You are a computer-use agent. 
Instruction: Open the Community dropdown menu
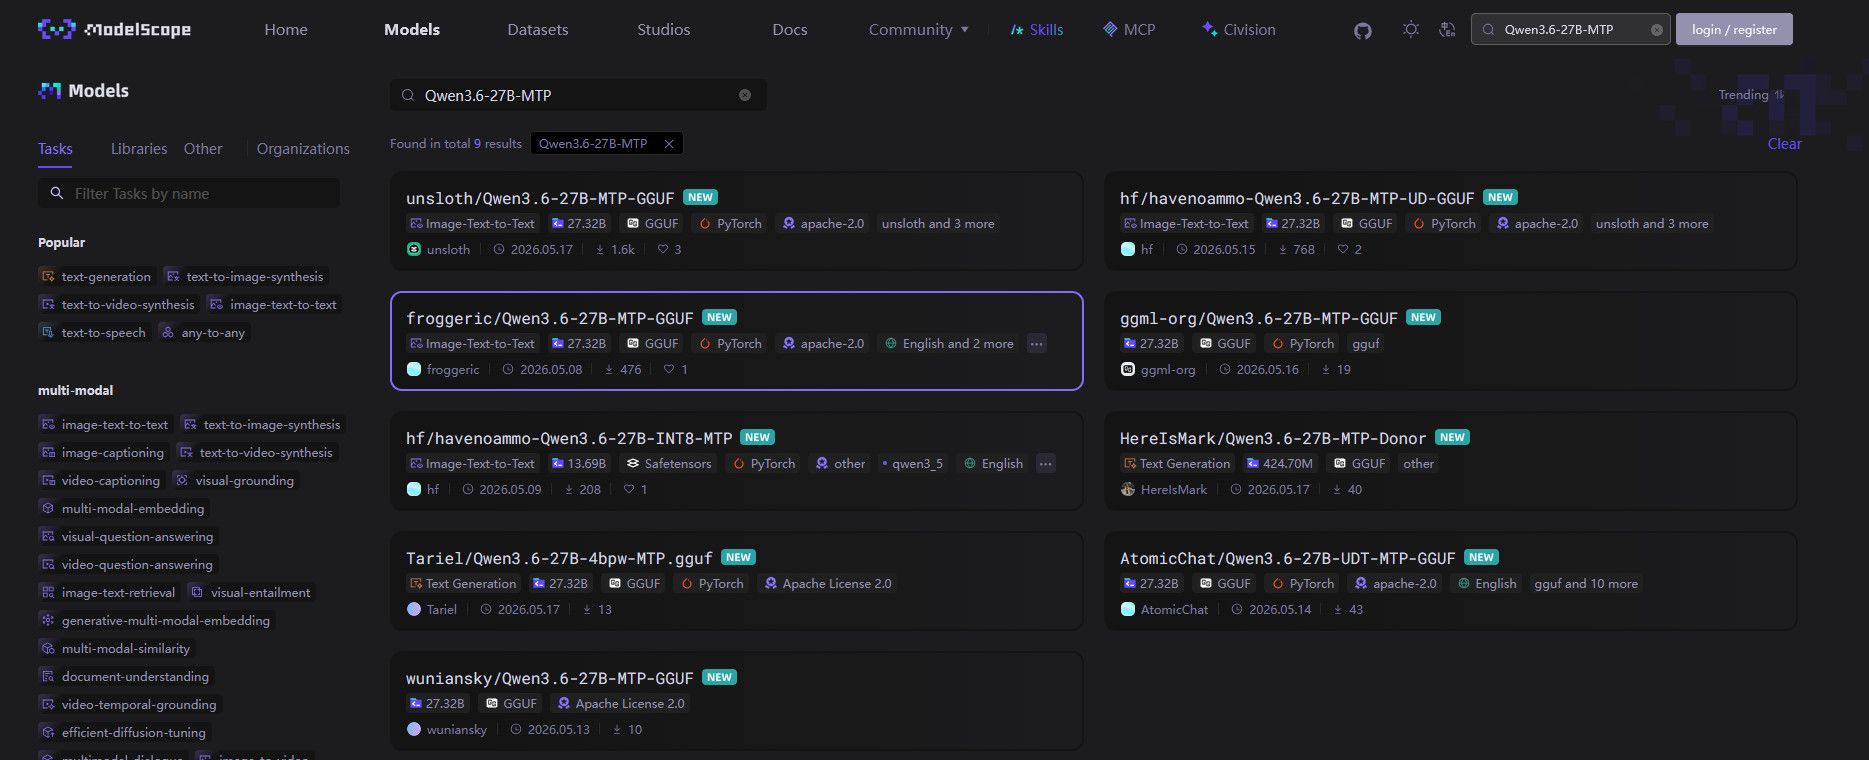919,30
